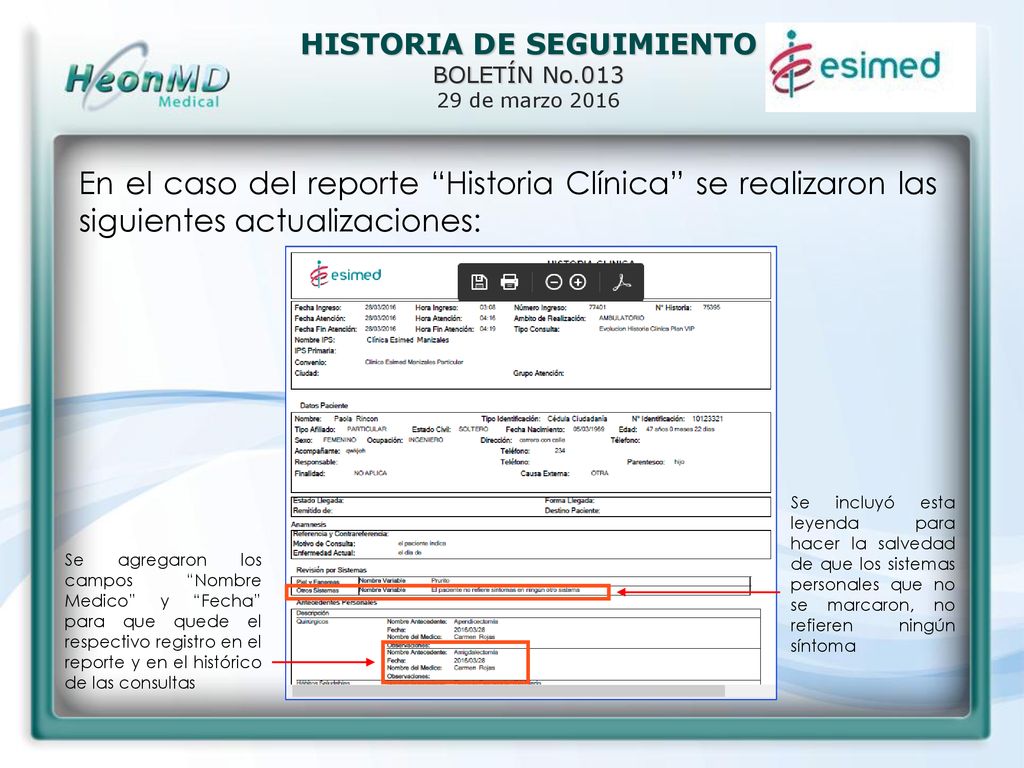Click the 'Apendicectomía' antecedent name
1024x768 pixels.
click(x=475, y=622)
